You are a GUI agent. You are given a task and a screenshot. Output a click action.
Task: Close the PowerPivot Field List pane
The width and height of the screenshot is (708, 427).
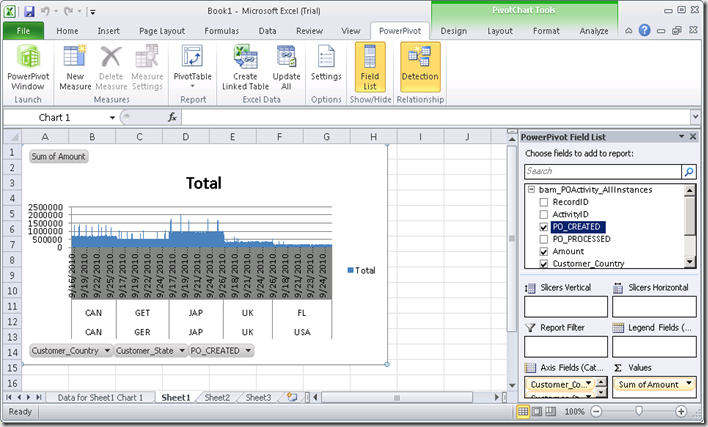(693, 136)
